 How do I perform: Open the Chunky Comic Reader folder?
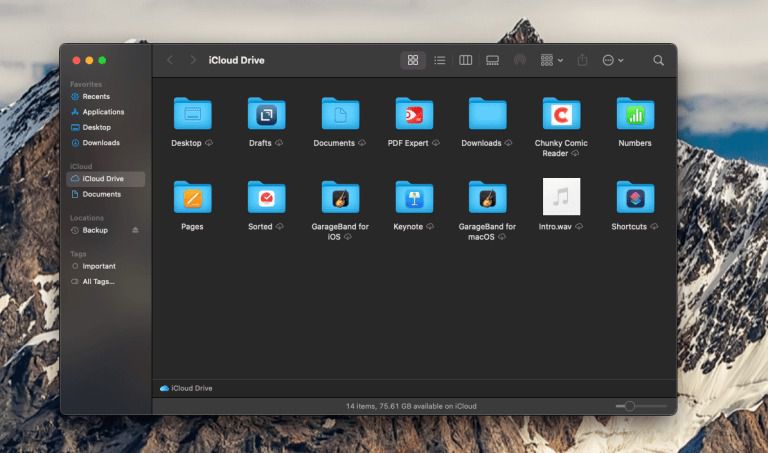561,115
